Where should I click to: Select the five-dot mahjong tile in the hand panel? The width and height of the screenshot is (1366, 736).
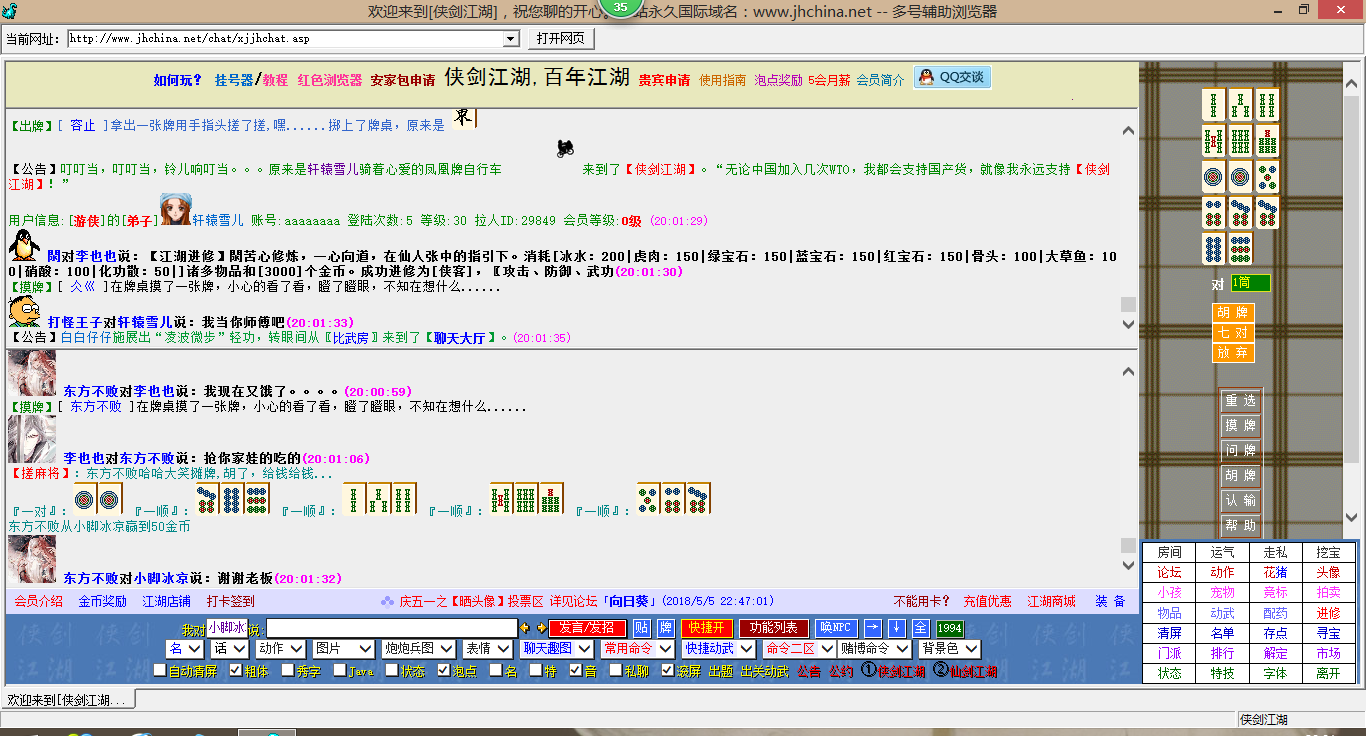click(x=1267, y=177)
